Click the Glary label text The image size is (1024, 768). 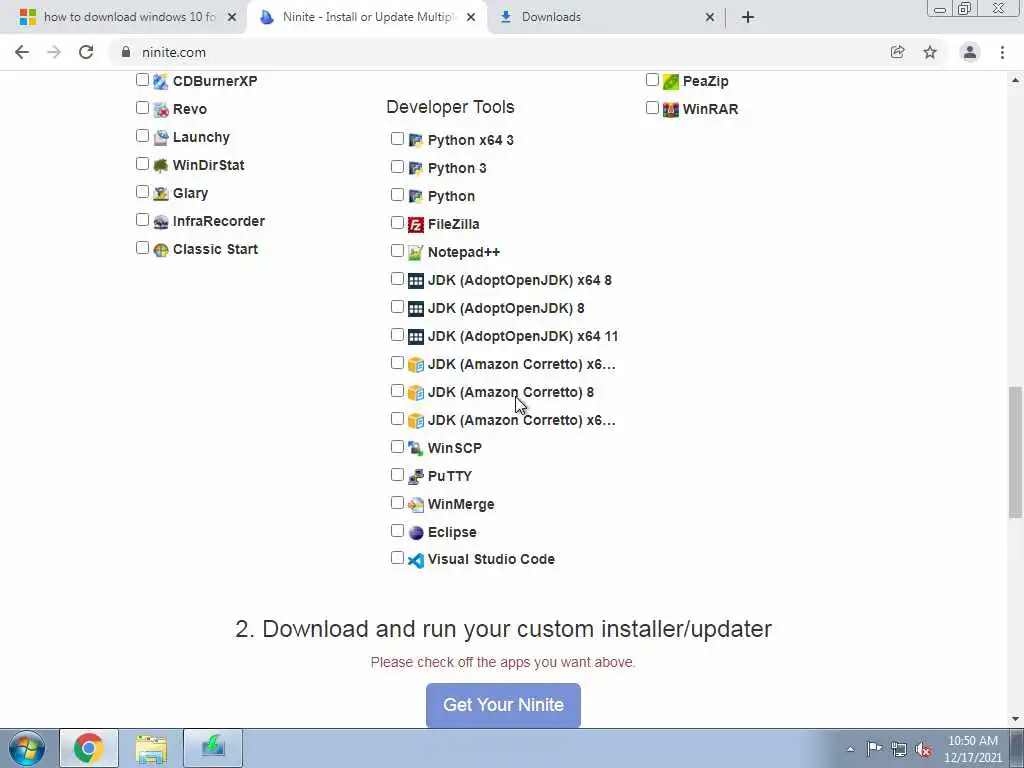190,193
